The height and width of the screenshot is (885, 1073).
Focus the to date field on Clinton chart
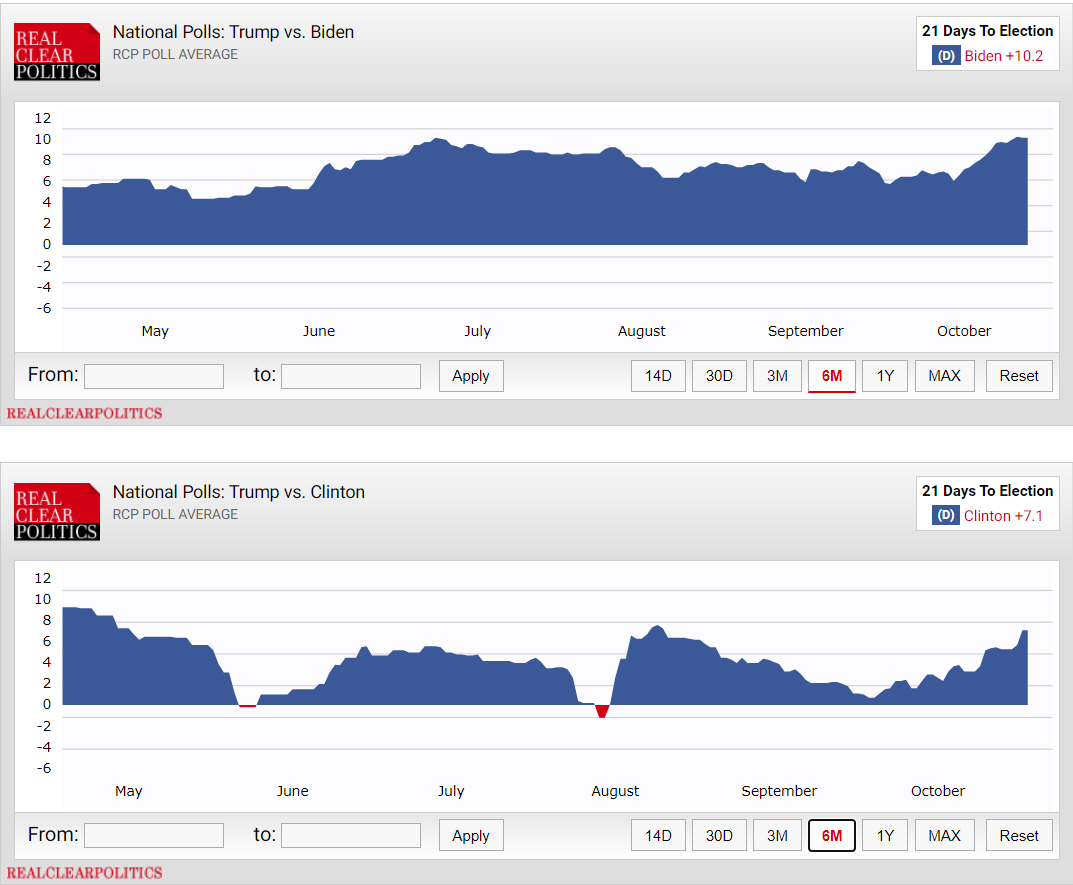click(x=351, y=836)
